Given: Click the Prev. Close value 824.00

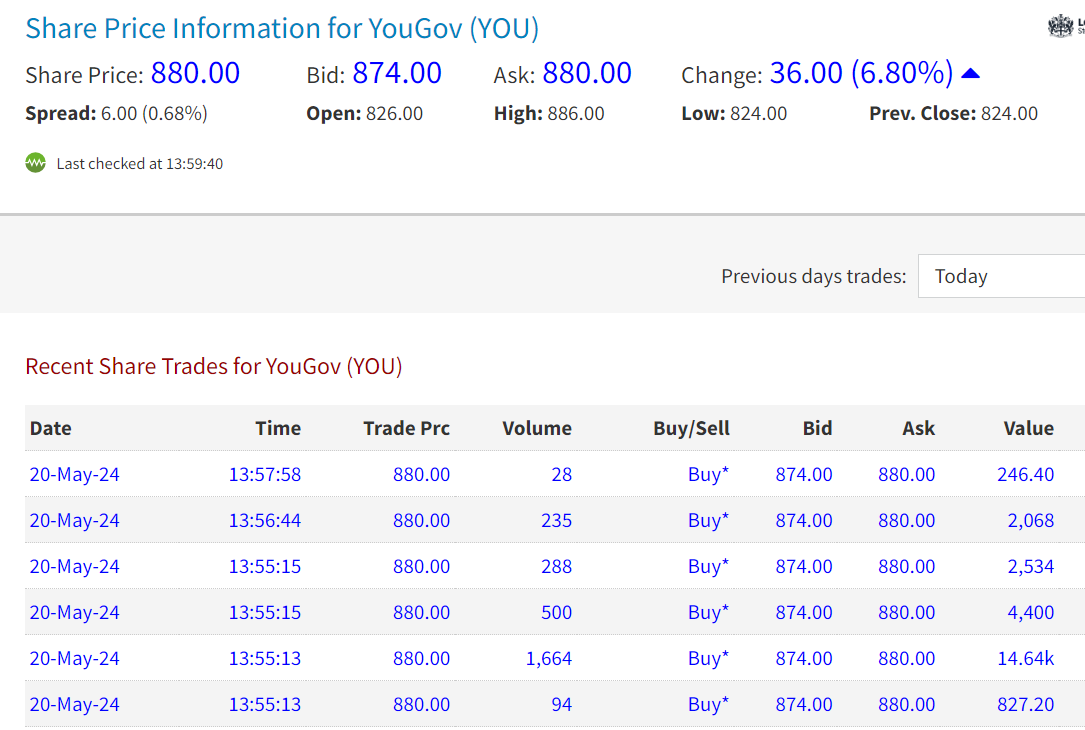Looking at the screenshot, I should (1010, 113).
